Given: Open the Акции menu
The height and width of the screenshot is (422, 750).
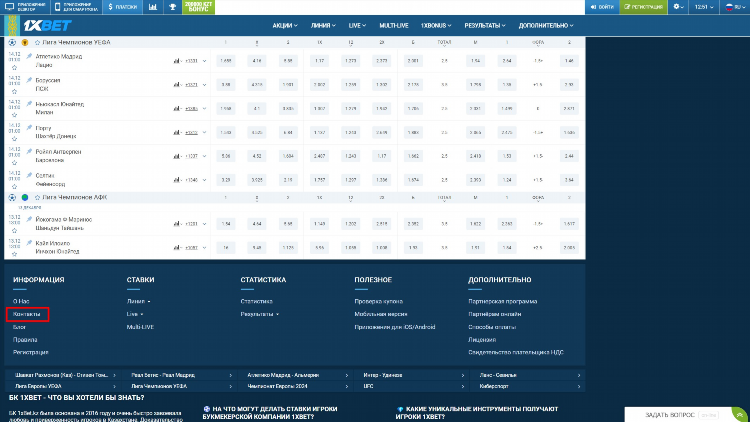Looking at the screenshot, I should (x=285, y=25).
